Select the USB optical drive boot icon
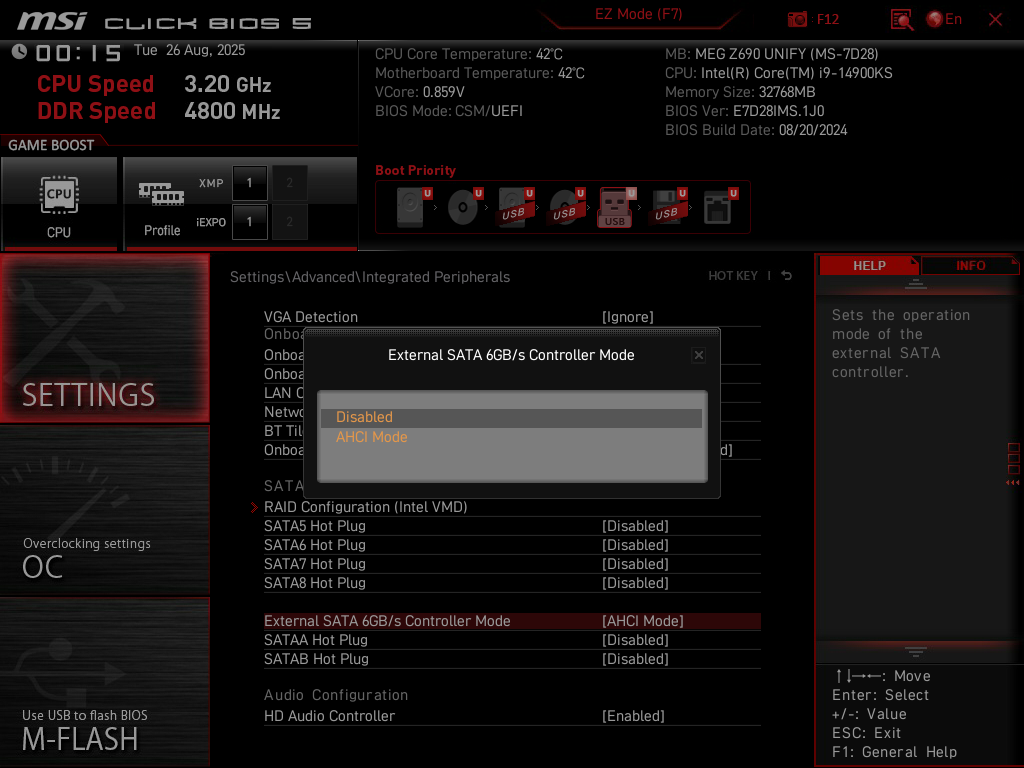The image size is (1024, 768). pos(567,207)
